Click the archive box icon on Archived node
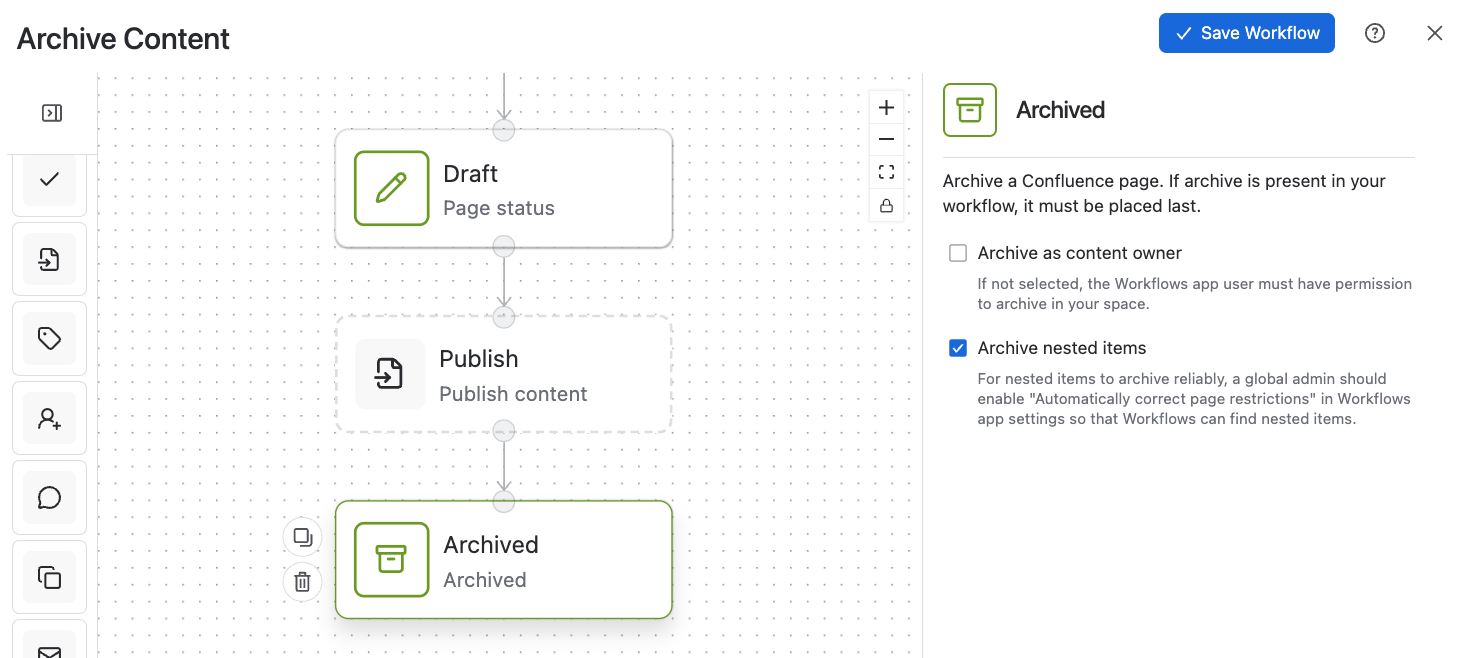The width and height of the screenshot is (1459, 658). click(x=391, y=559)
